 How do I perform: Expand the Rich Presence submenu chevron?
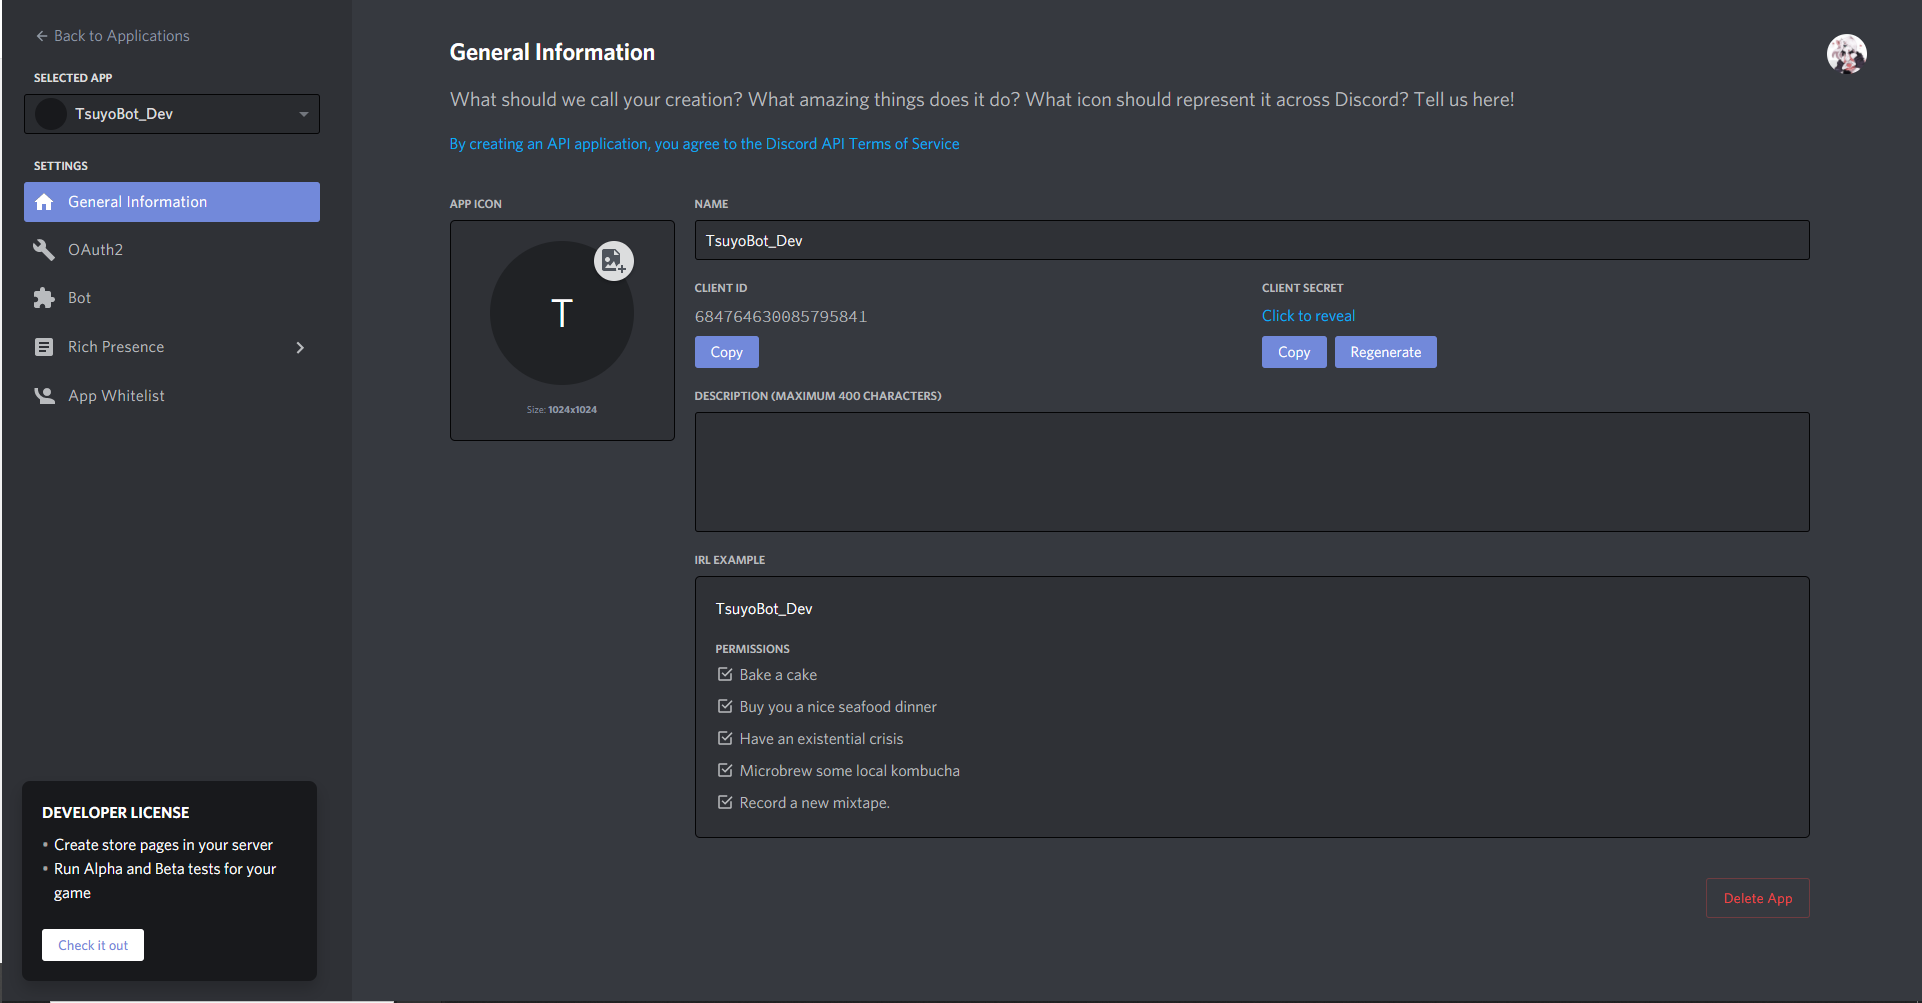click(x=300, y=348)
